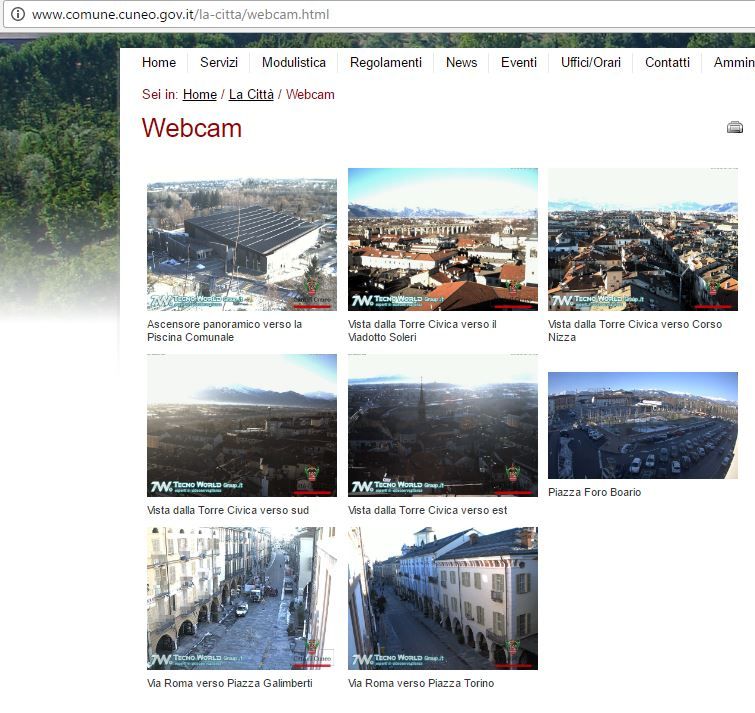View the Corso Nizza webcam thumbnail
The height and width of the screenshot is (713, 755).
[x=643, y=239]
